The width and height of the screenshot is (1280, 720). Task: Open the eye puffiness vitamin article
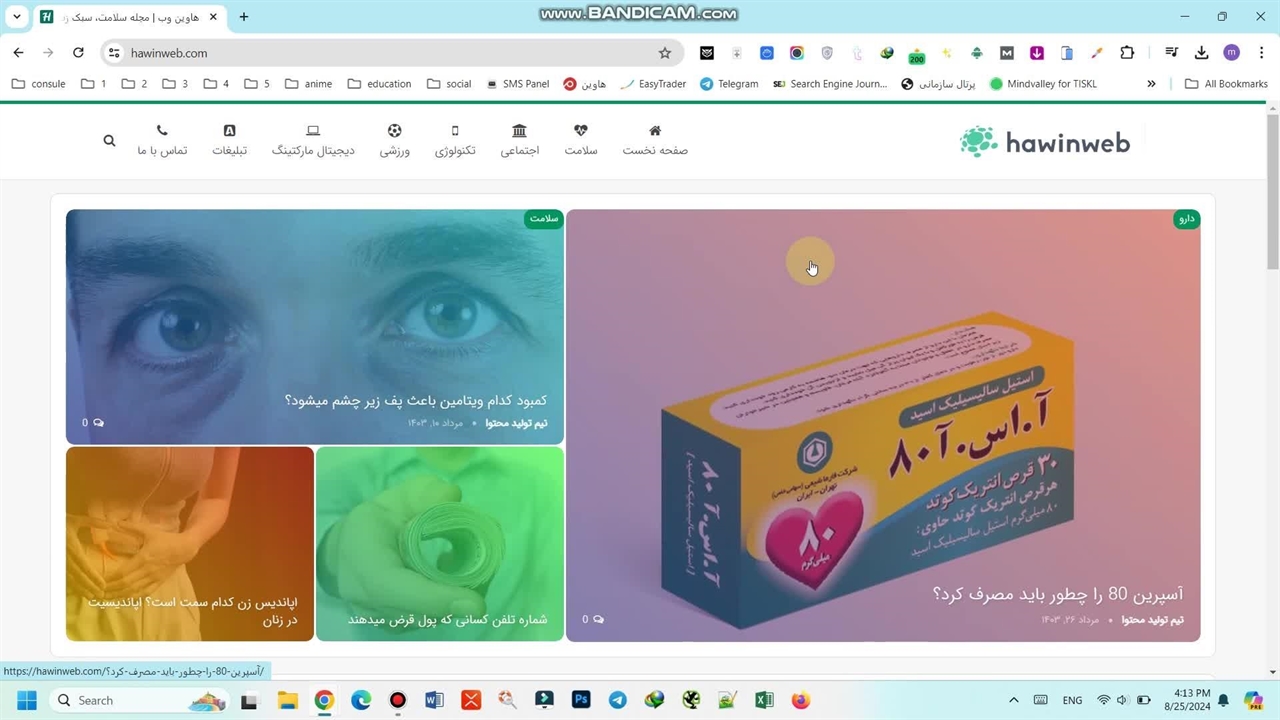tap(415, 400)
